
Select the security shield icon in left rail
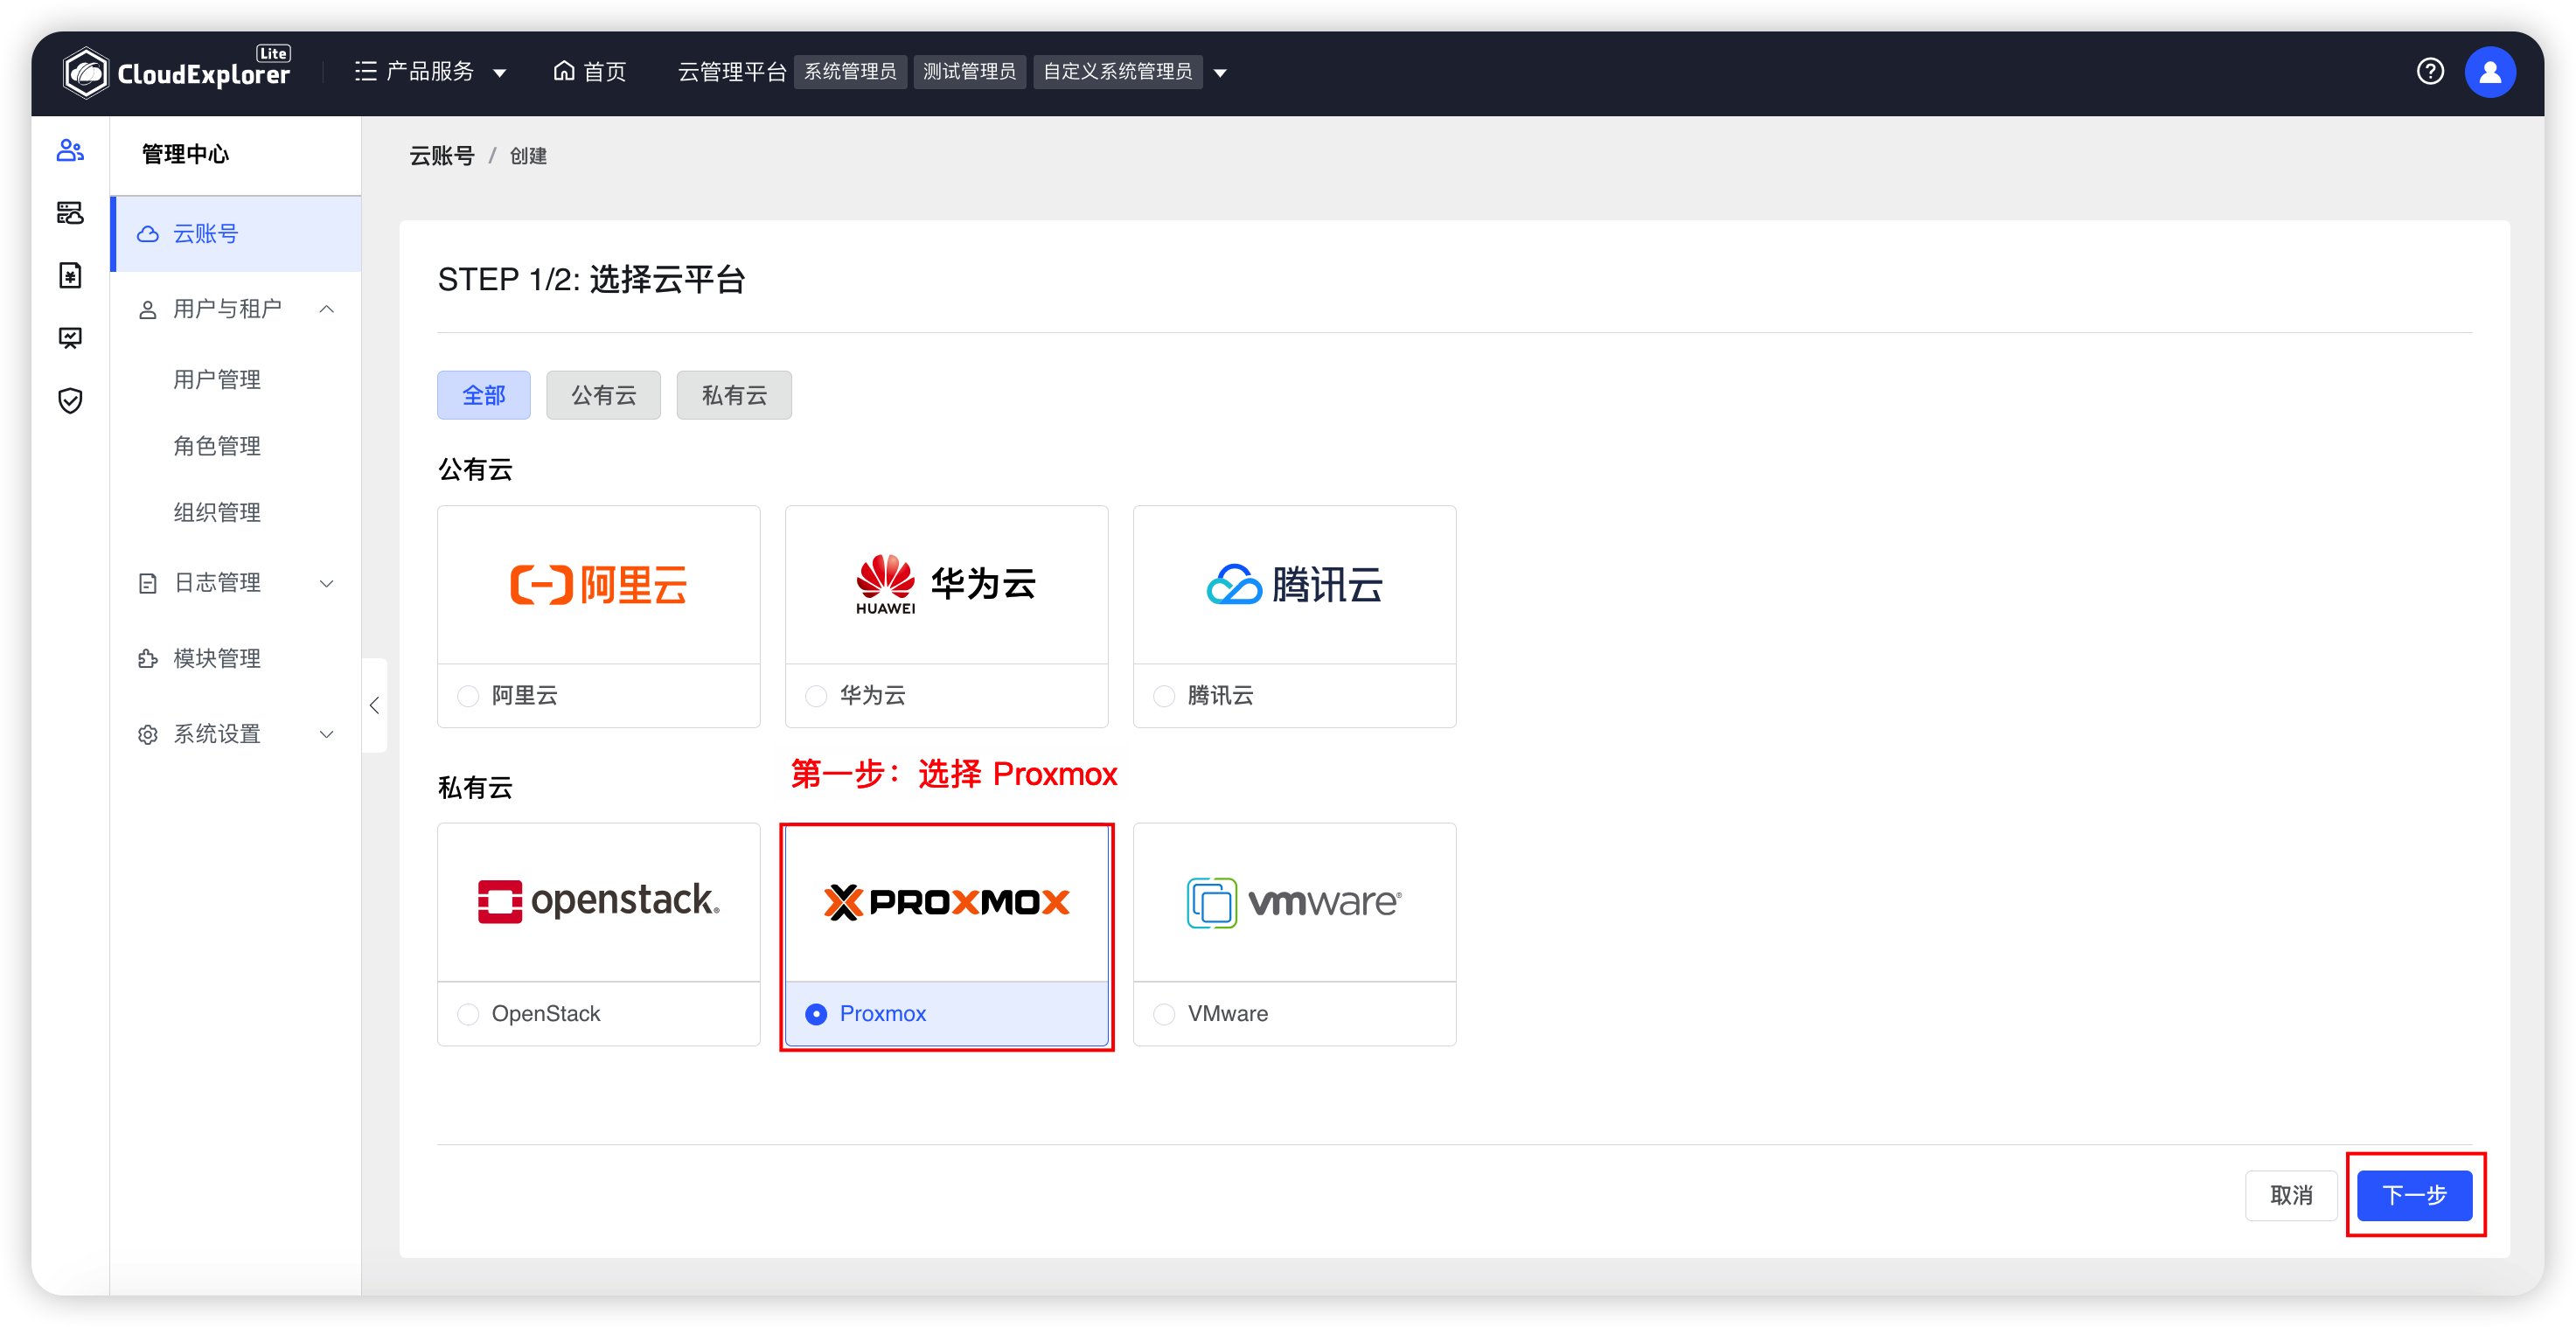[70, 401]
